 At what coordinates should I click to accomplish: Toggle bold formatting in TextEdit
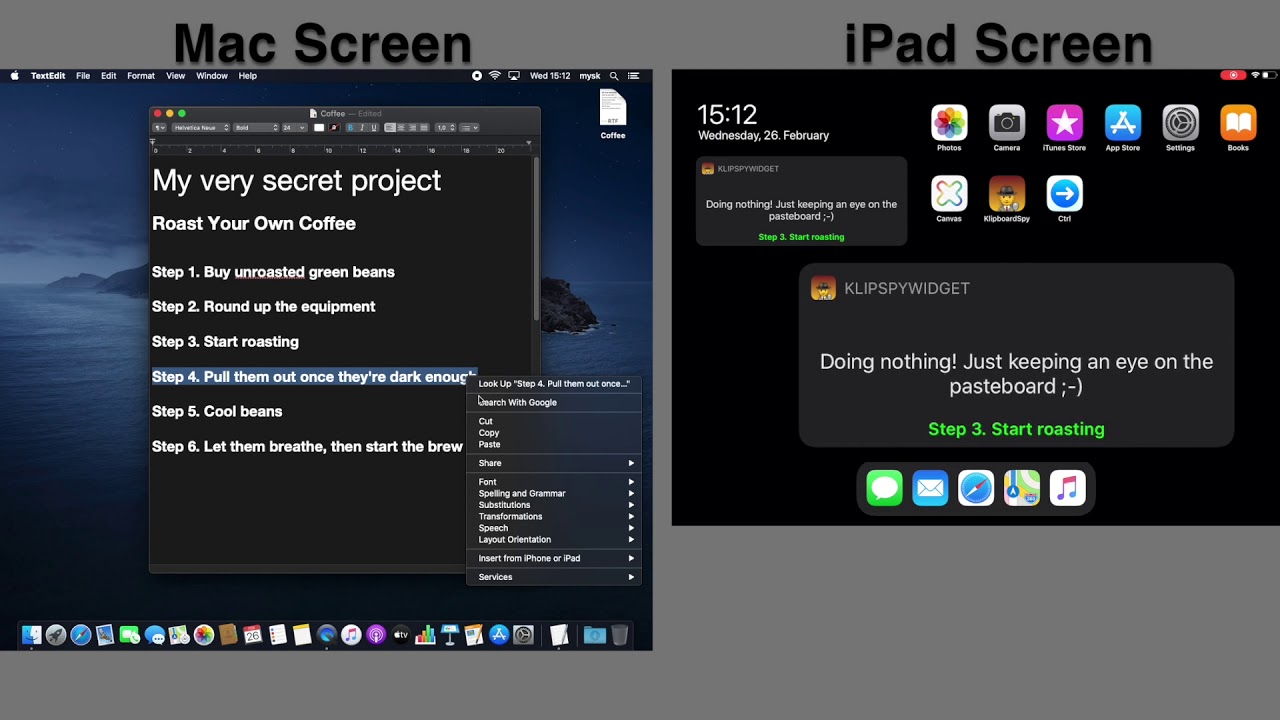350,127
